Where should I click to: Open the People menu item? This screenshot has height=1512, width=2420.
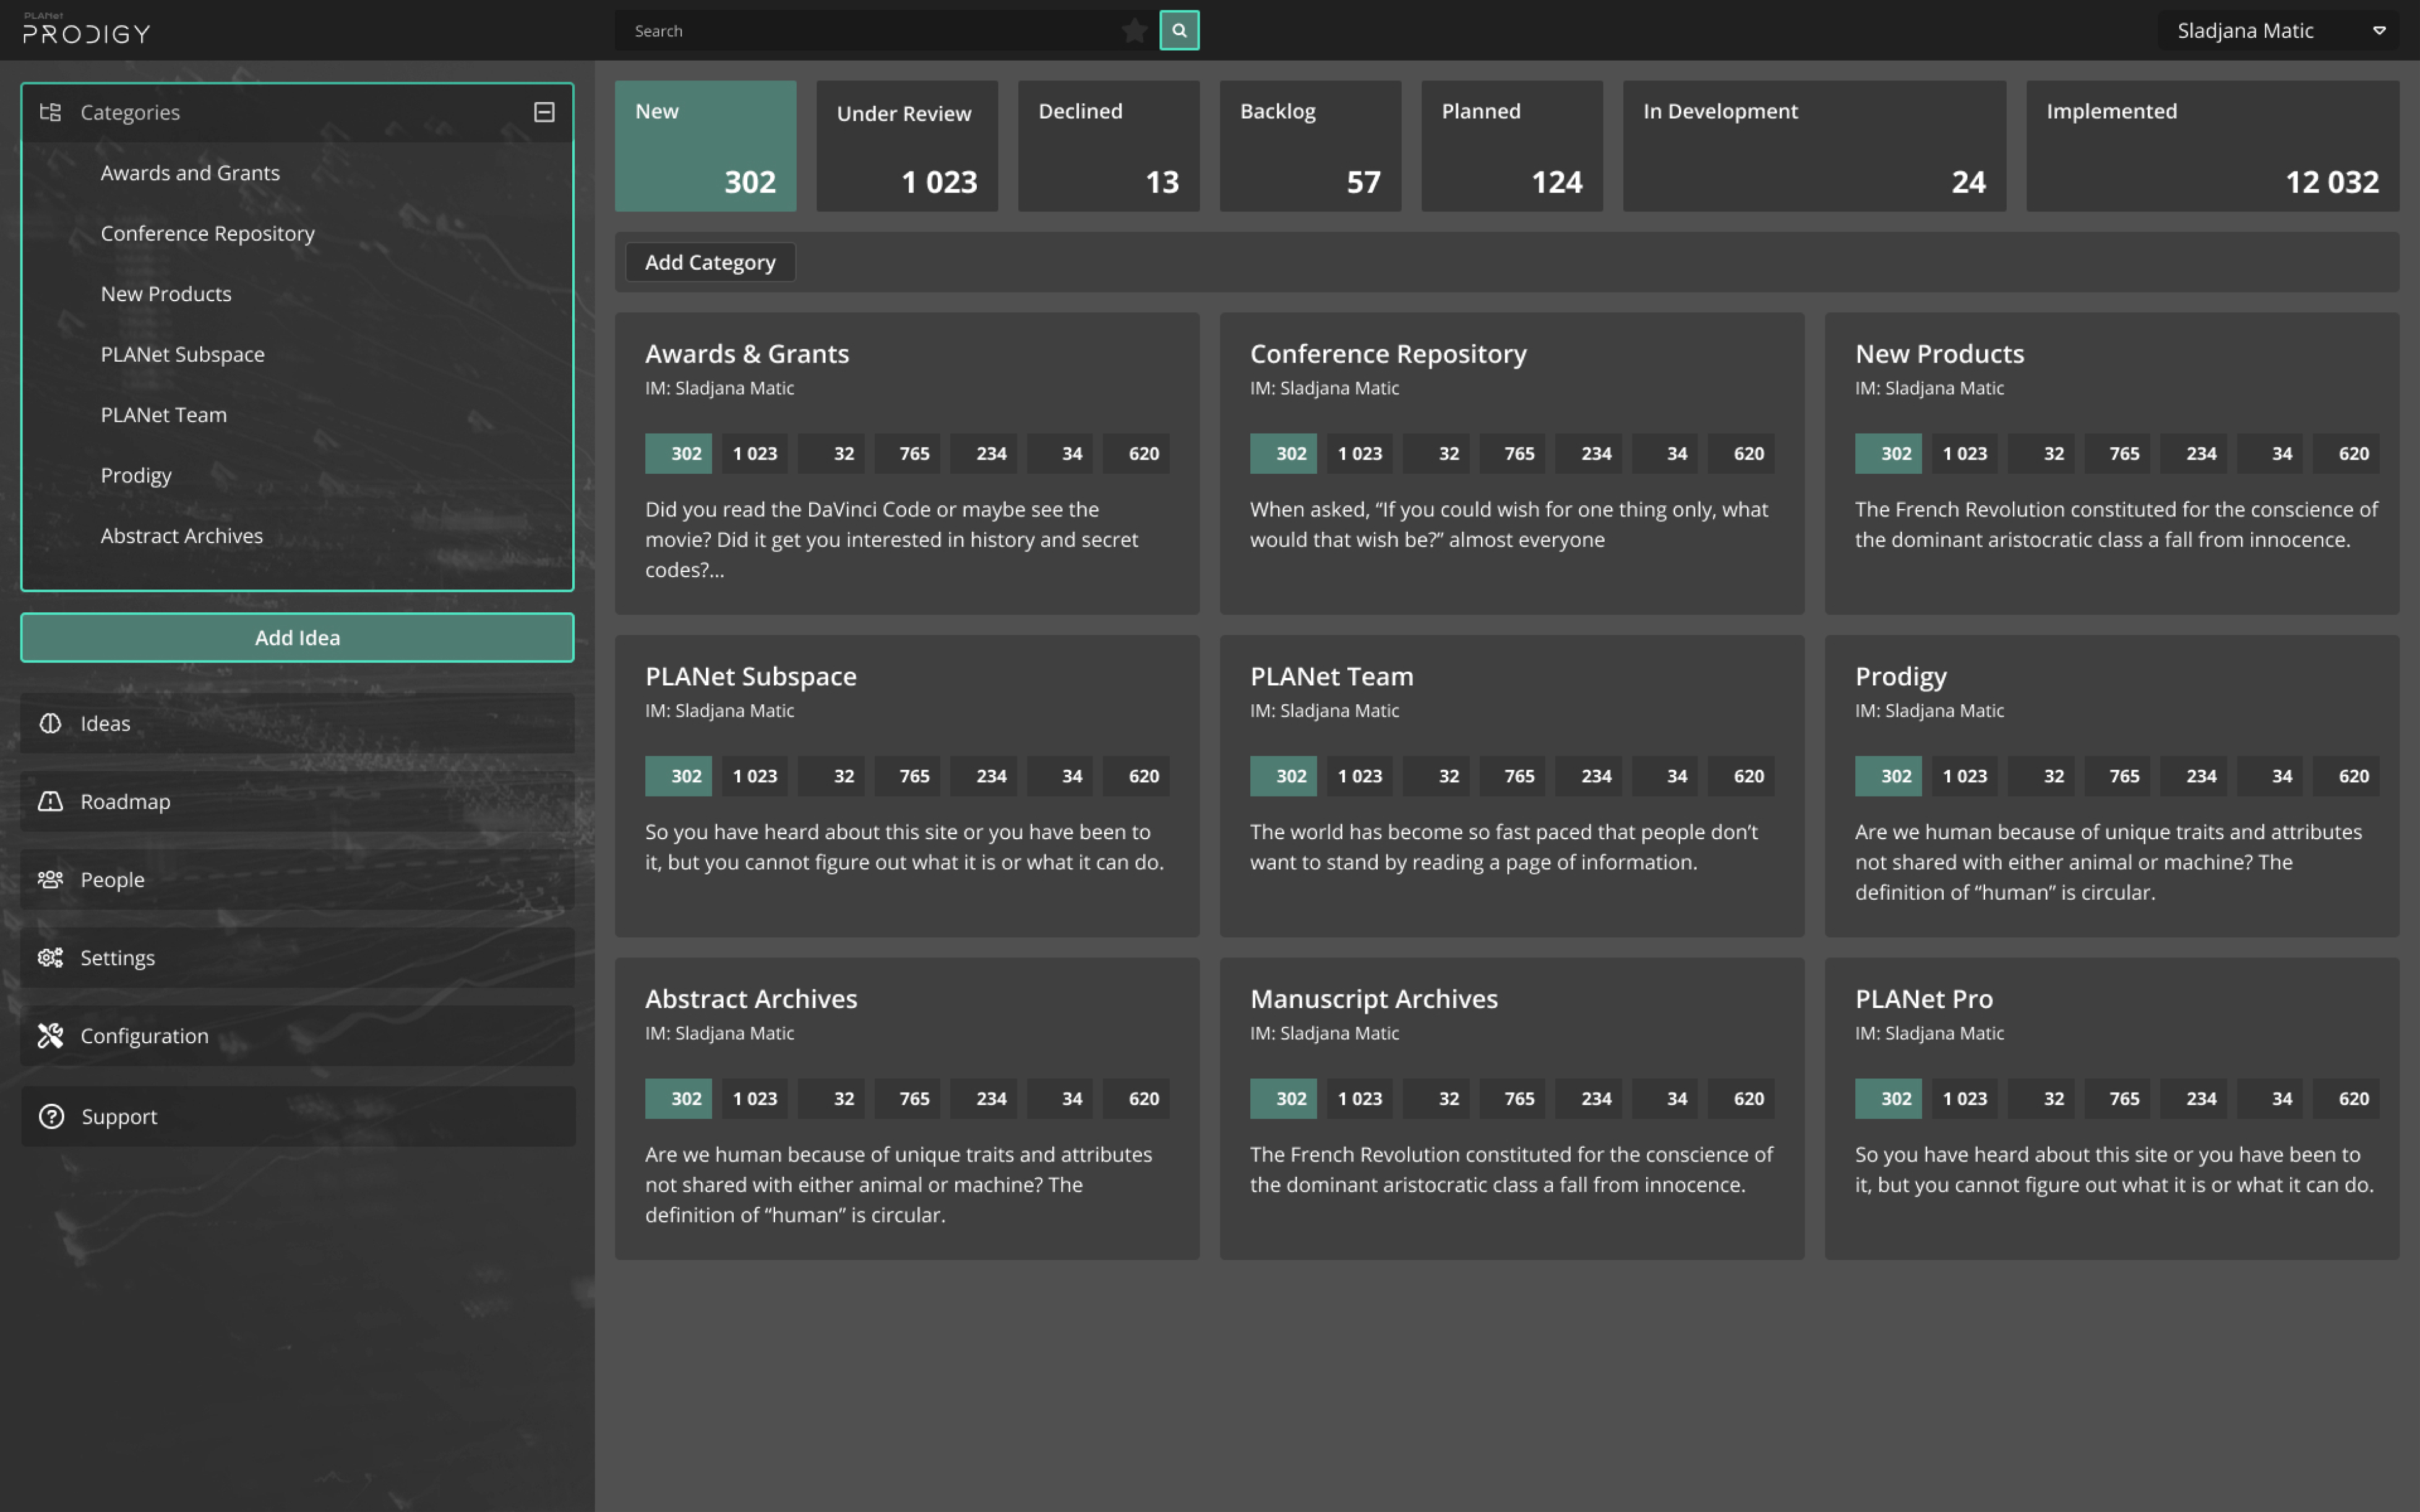click(x=297, y=879)
